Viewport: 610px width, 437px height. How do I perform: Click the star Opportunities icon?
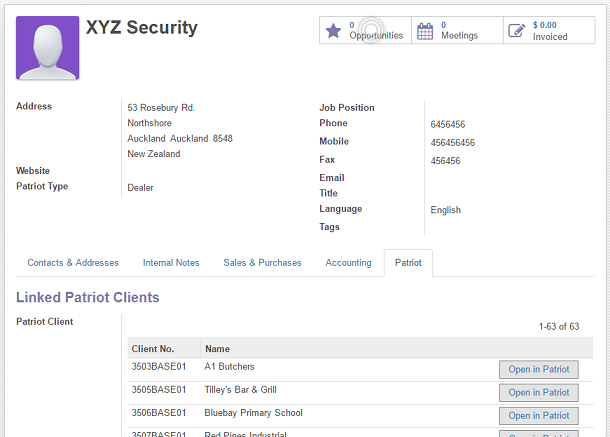click(335, 31)
